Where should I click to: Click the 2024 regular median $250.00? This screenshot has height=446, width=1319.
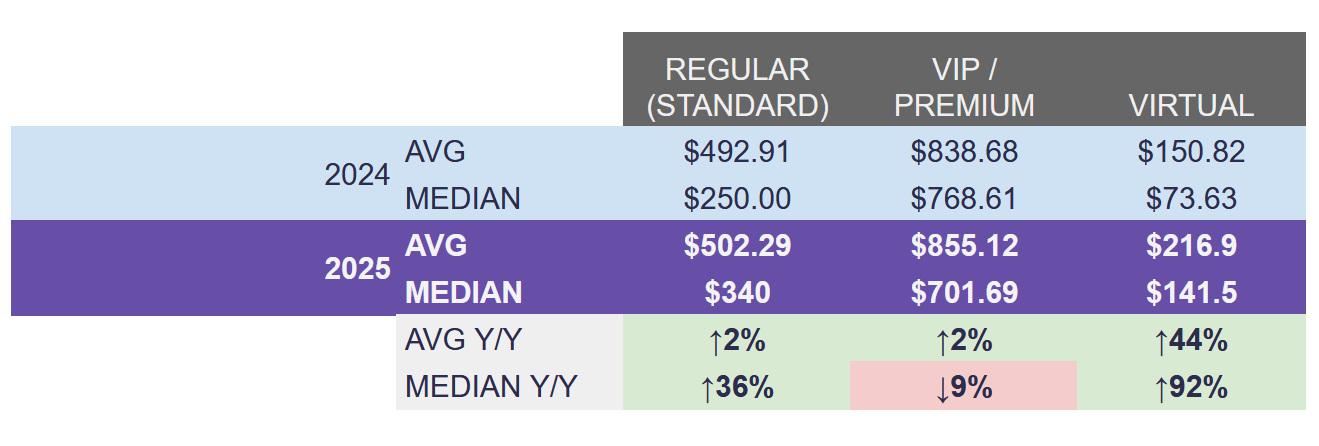(737, 198)
